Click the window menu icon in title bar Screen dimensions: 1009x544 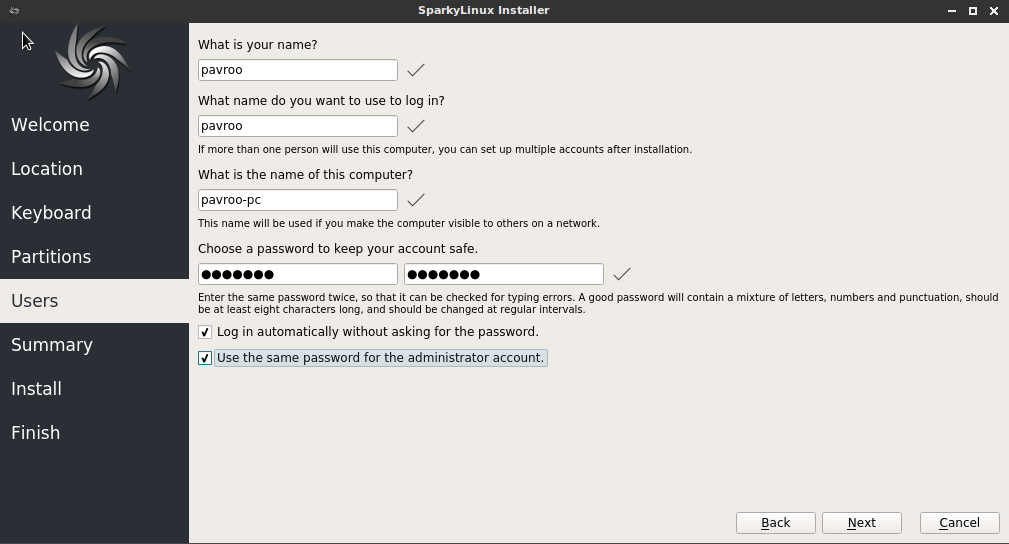[14, 10]
